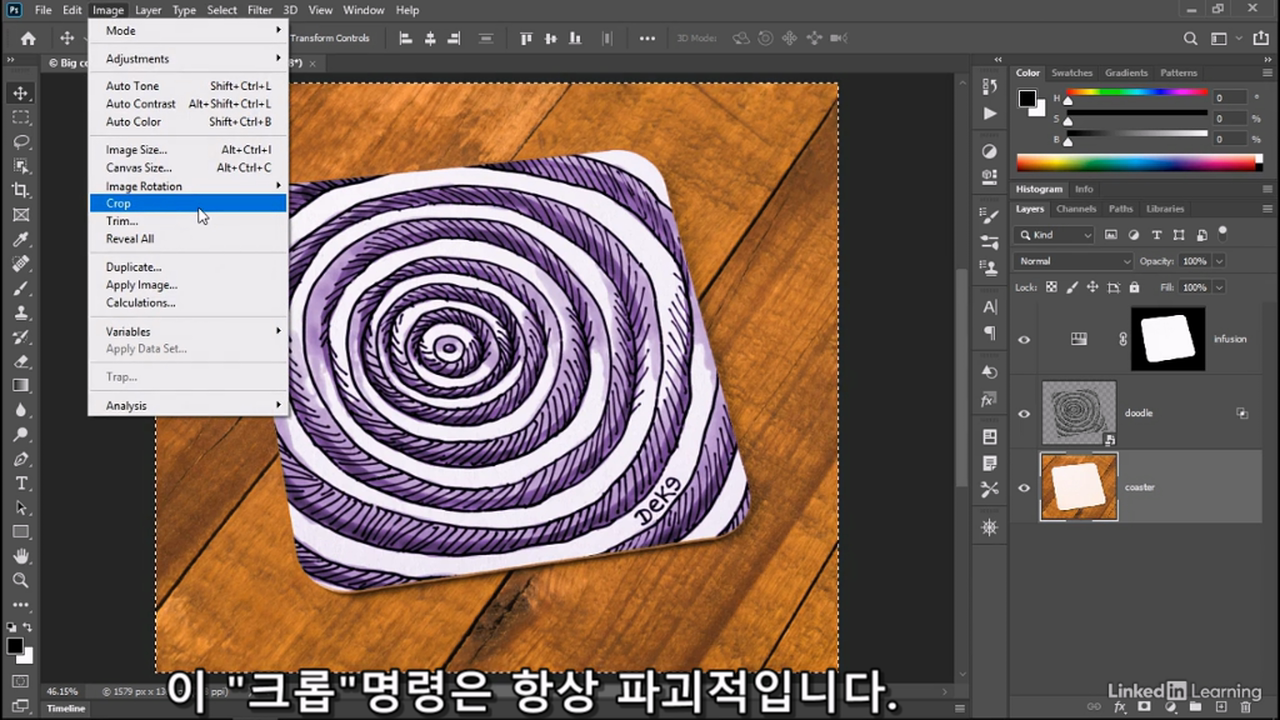The height and width of the screenshot is (720, 1280).
Task: Switch to the Channels tab
Action: pos(1076,209)
